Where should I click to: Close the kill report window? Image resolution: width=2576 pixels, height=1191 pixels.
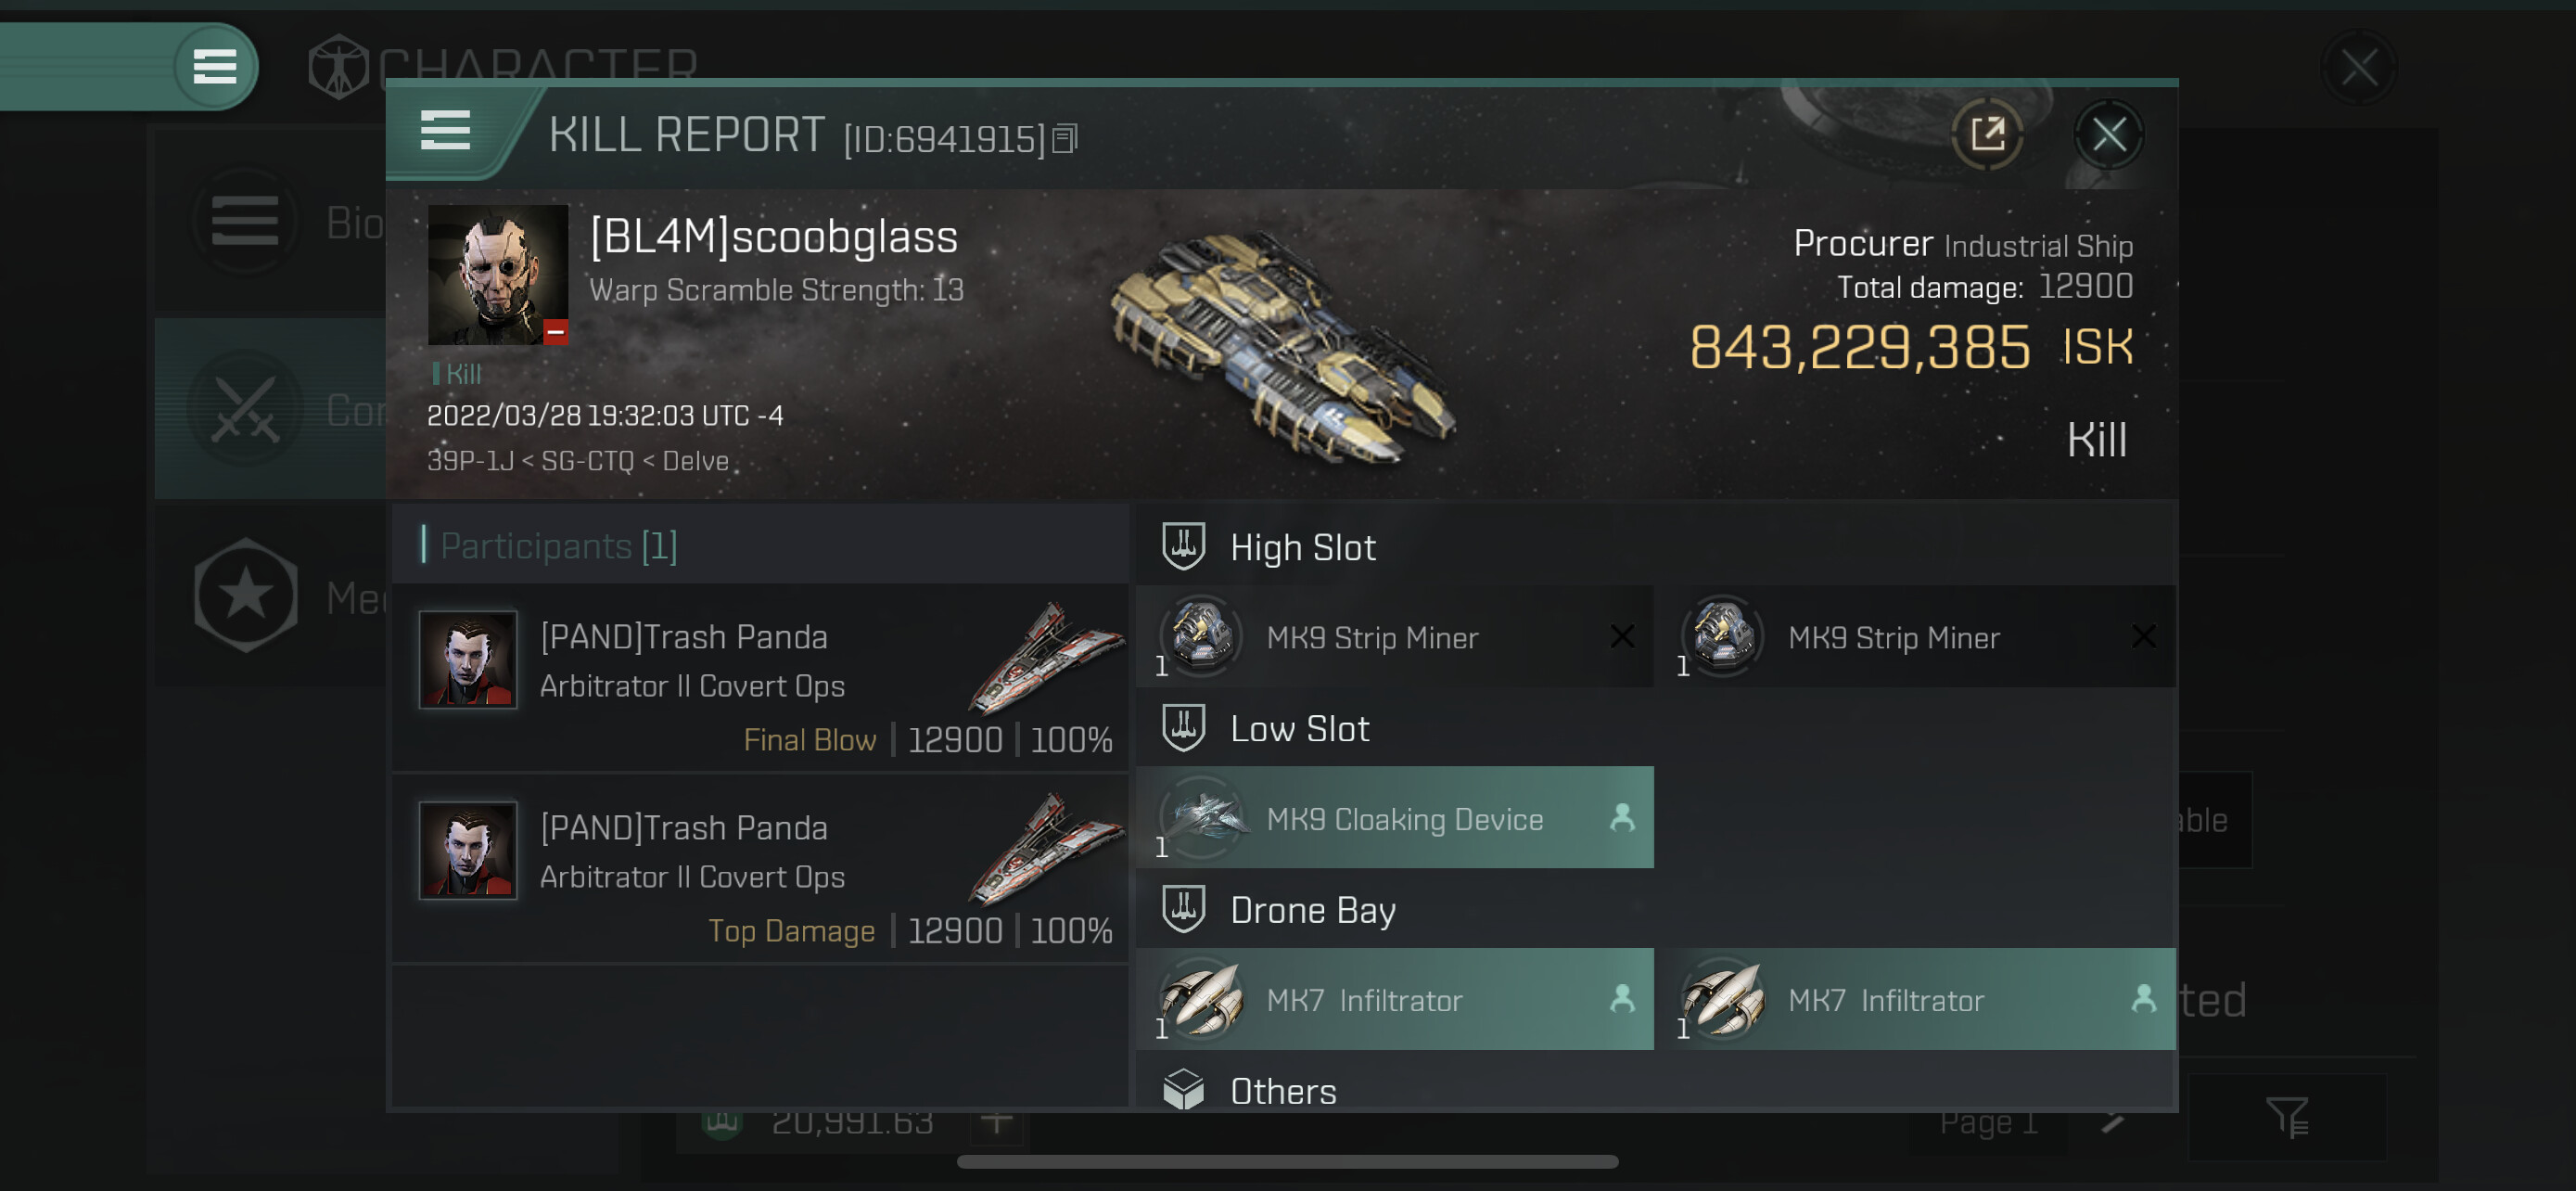(2108, 134)
